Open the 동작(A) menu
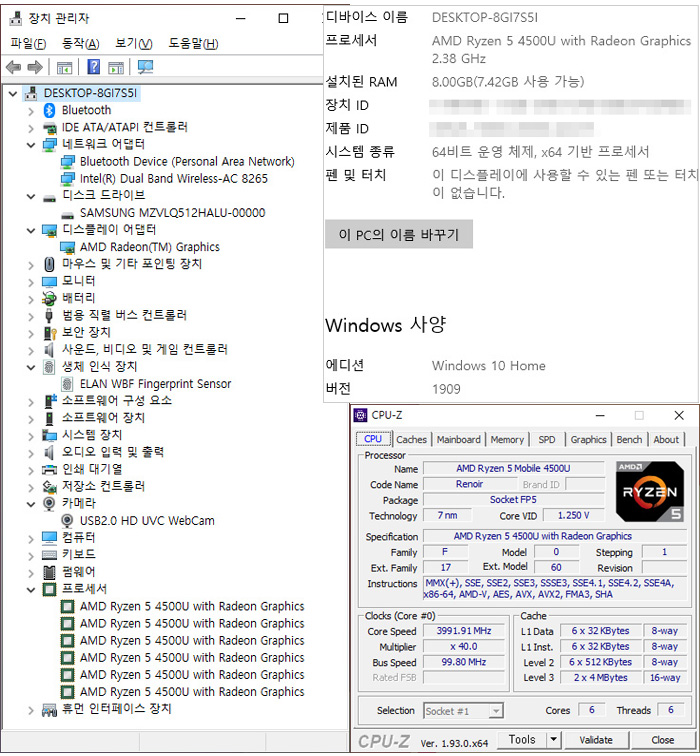This screenshot has width=700, height=756. (x=80, y=43)
